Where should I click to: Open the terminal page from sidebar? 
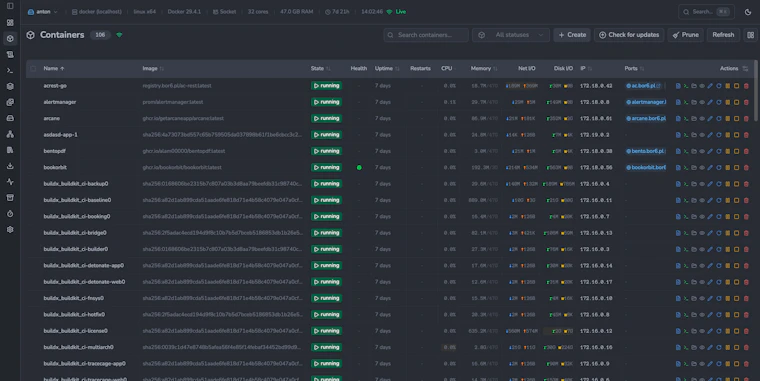10,70
